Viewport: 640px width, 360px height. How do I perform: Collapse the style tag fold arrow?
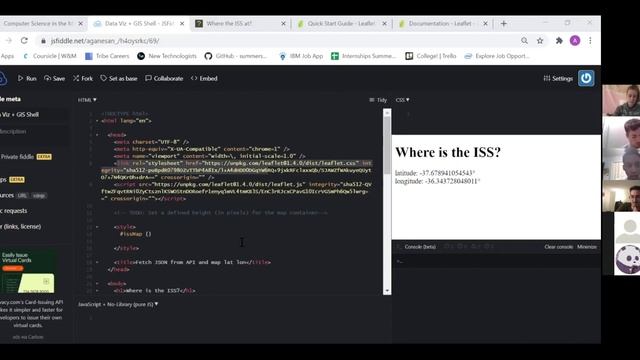pyautogui.click(x=97, y=227)
